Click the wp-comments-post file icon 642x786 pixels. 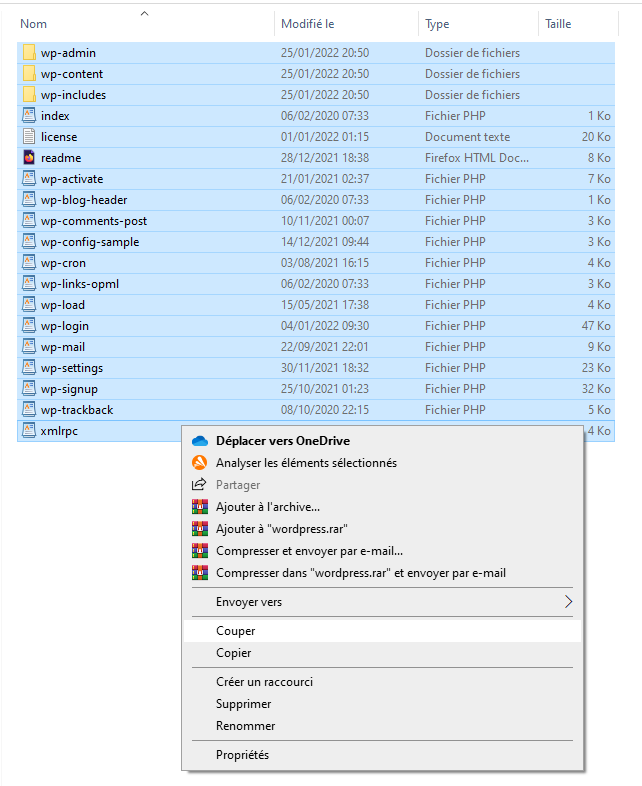[29, 221]
